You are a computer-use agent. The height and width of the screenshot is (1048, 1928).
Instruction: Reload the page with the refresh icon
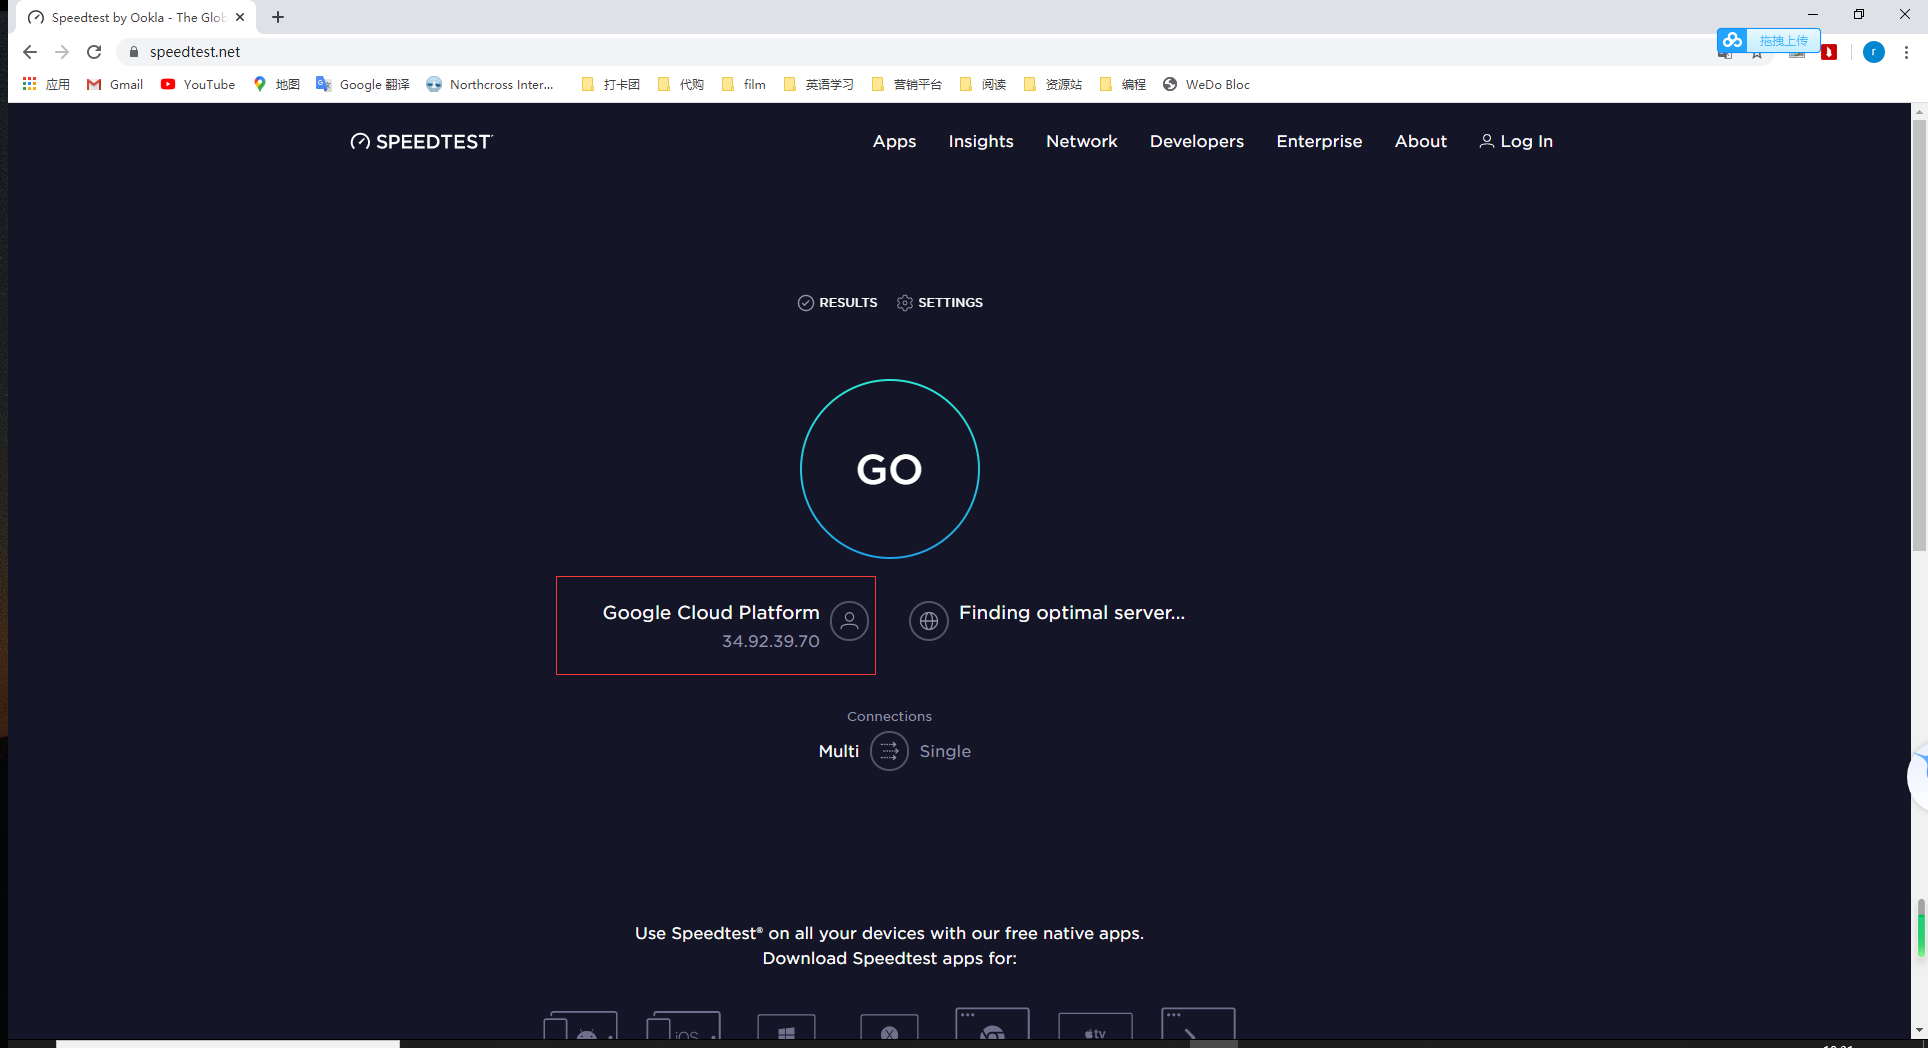click(94, 52)
